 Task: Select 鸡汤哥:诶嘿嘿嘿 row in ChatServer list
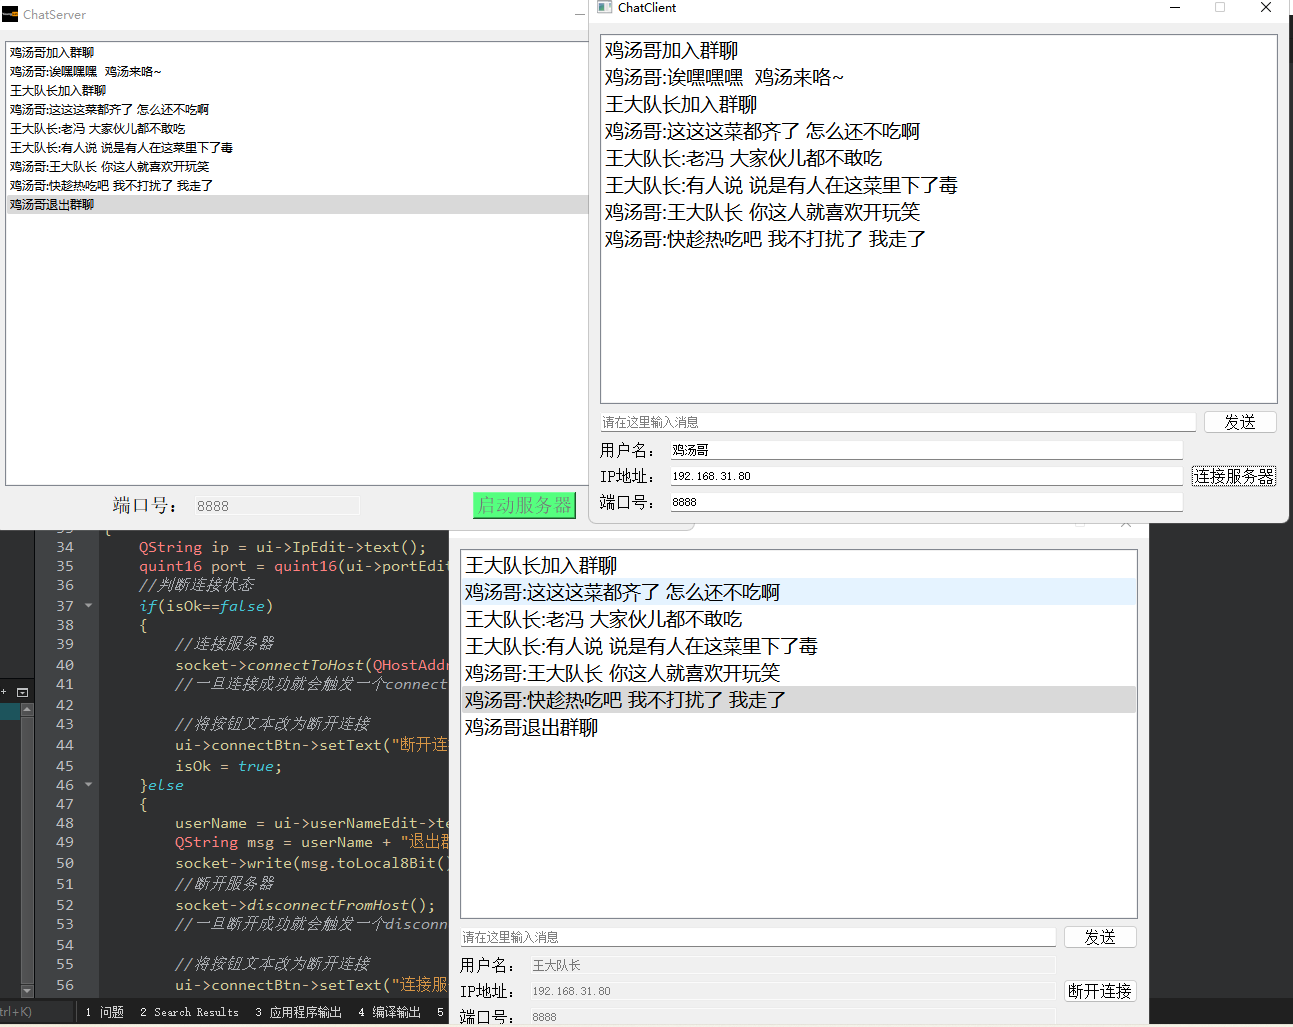pyautogui.click(x=297, y=71)
